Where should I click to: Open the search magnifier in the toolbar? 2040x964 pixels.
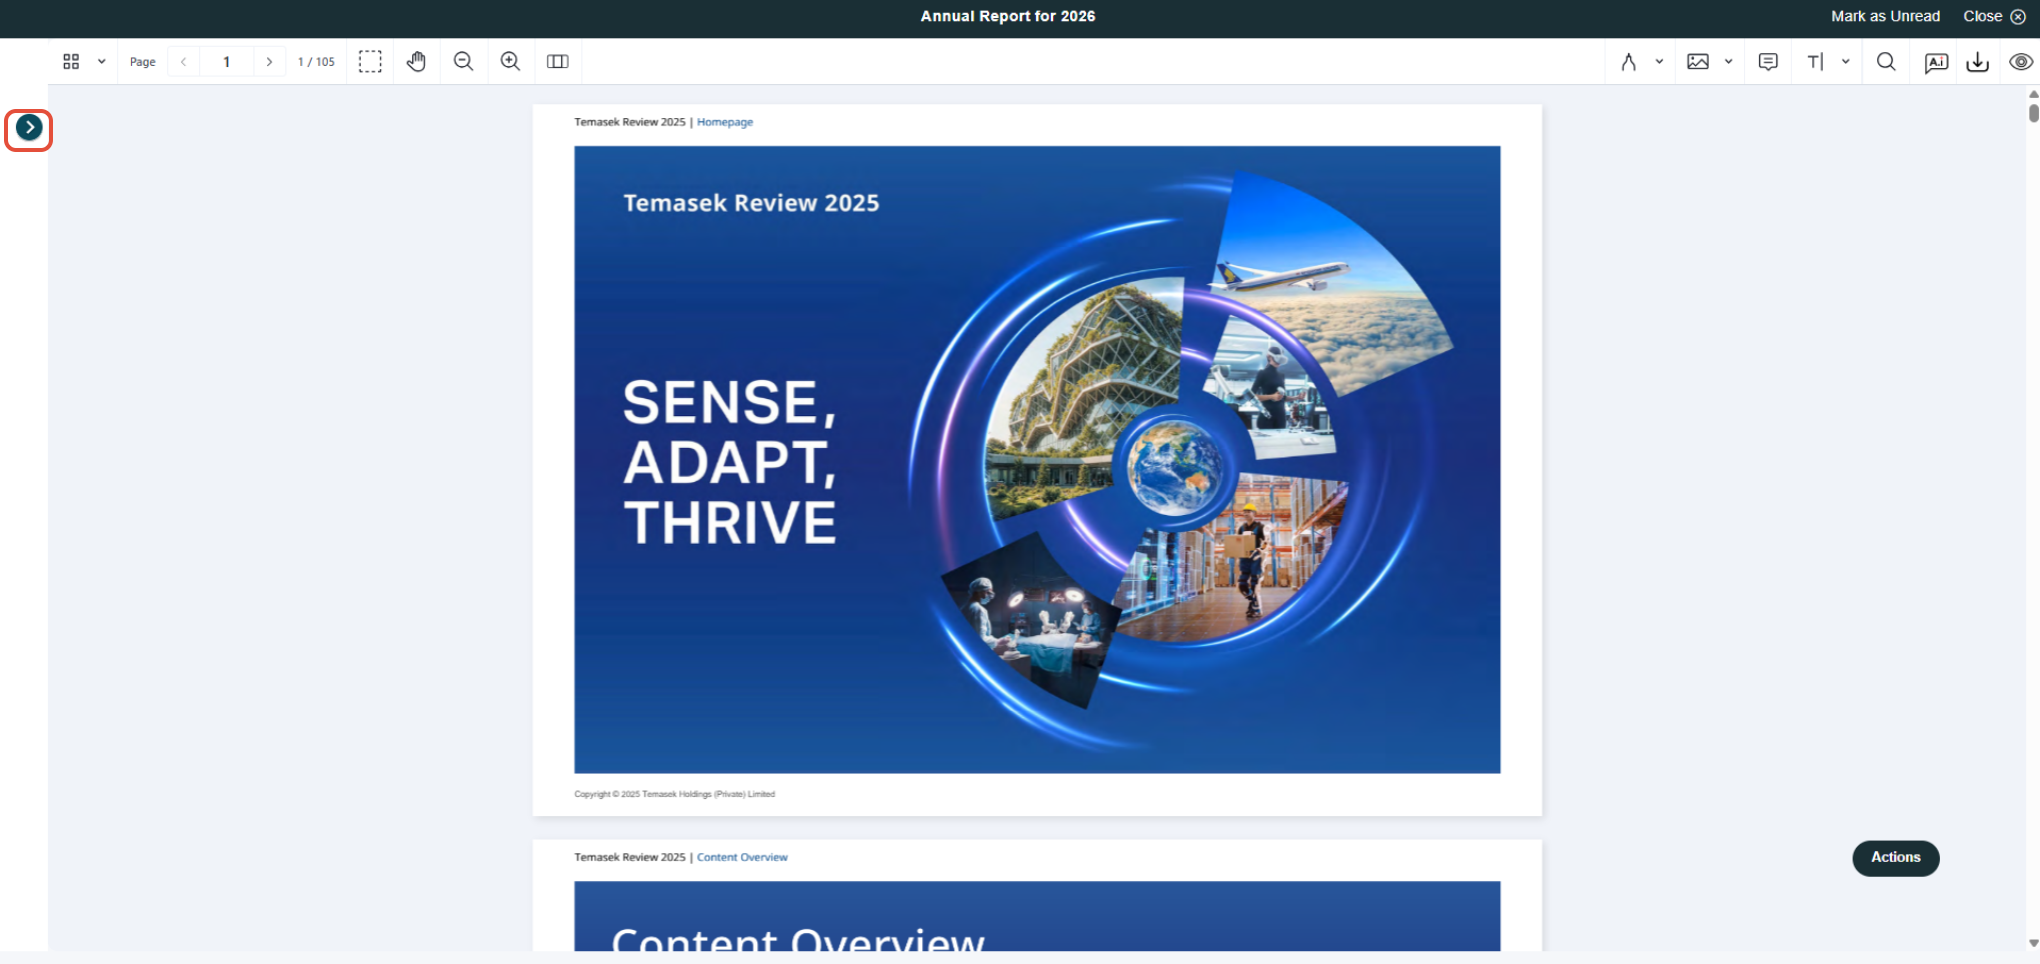click(1886, 62)
